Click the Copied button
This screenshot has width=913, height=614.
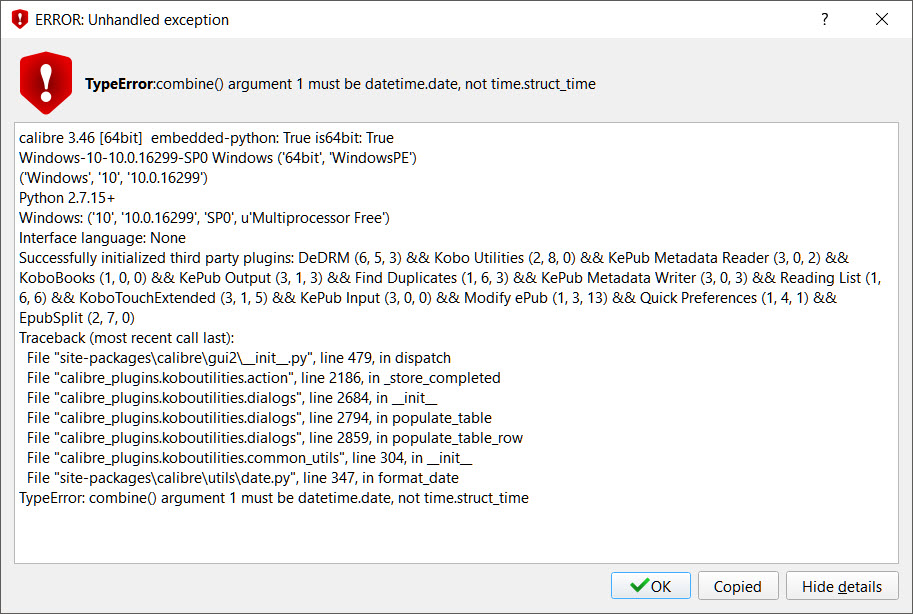738,585
